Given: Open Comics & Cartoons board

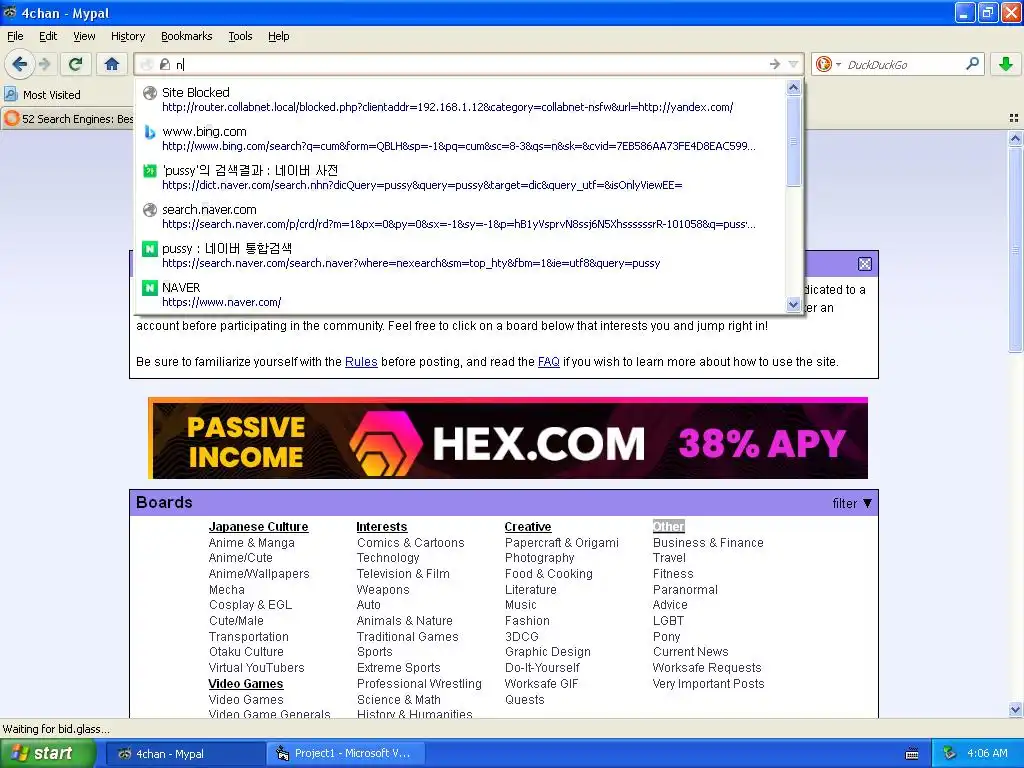Looking at the screenshot, I should click(x=411, y=543).
